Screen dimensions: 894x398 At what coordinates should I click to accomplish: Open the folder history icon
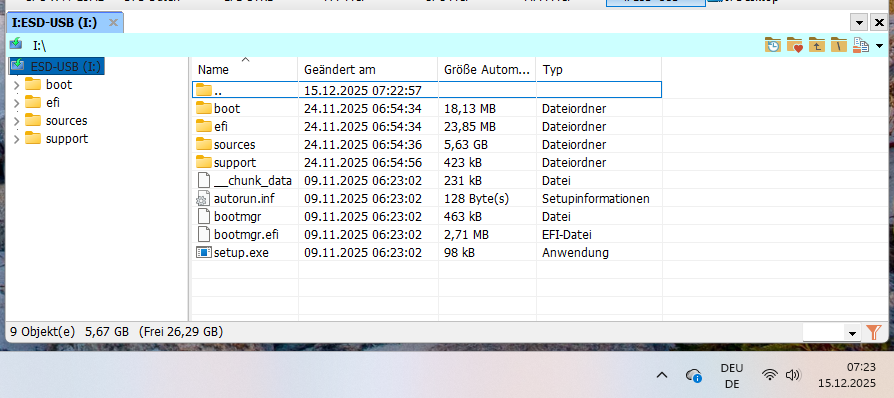tap(773, 45)
